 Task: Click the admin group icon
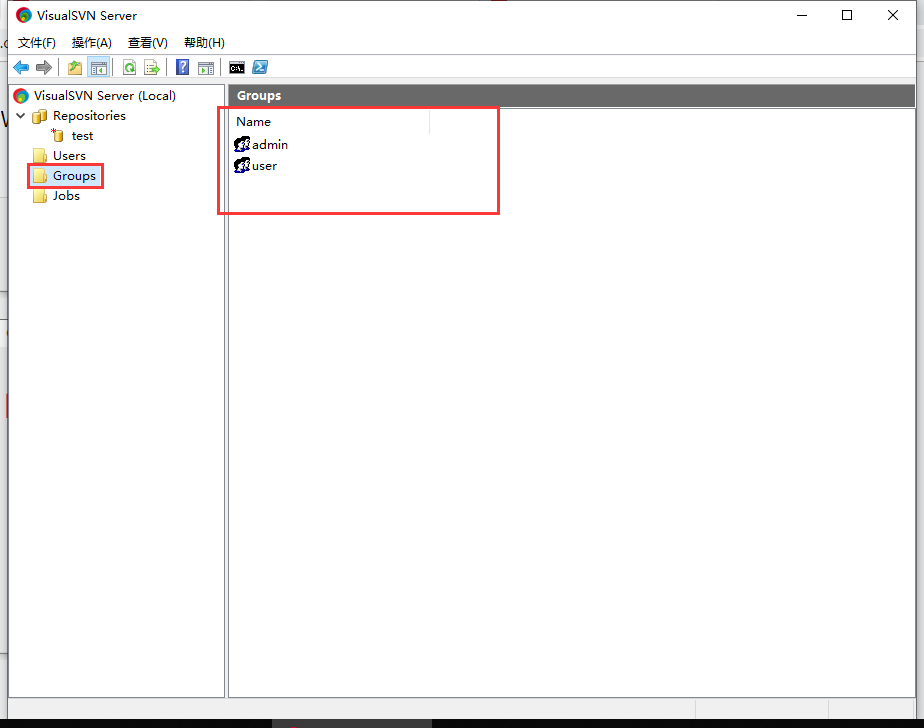(242, 144)
